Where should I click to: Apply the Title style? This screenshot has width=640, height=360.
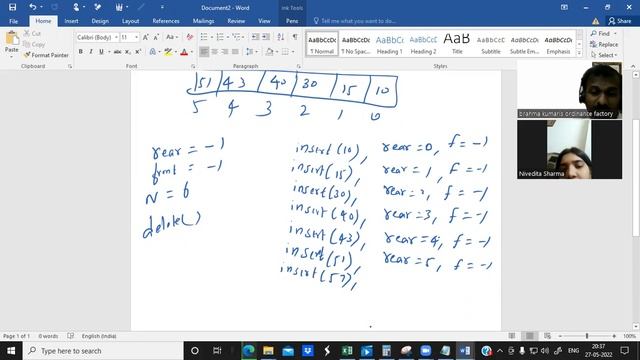click(x=457, y=44)
